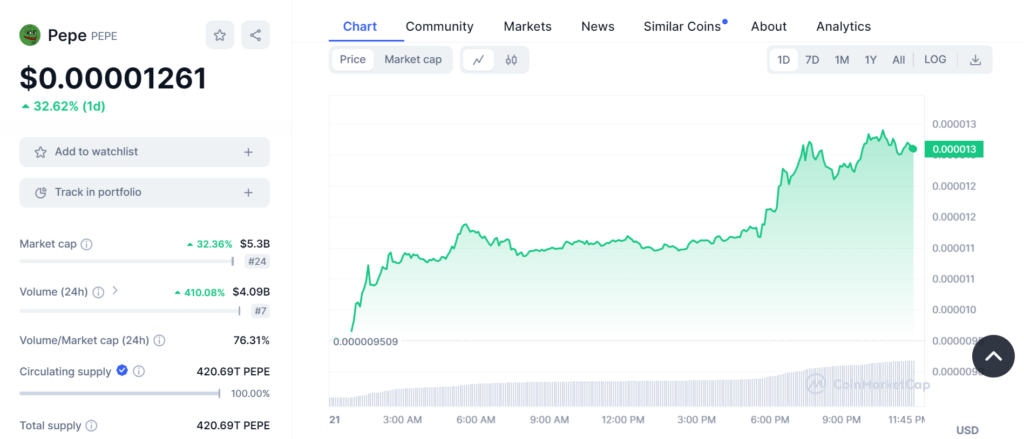Click the Pepe frog logo
1024x439 pixels.
pyautogui.click(x=30, y=35)
